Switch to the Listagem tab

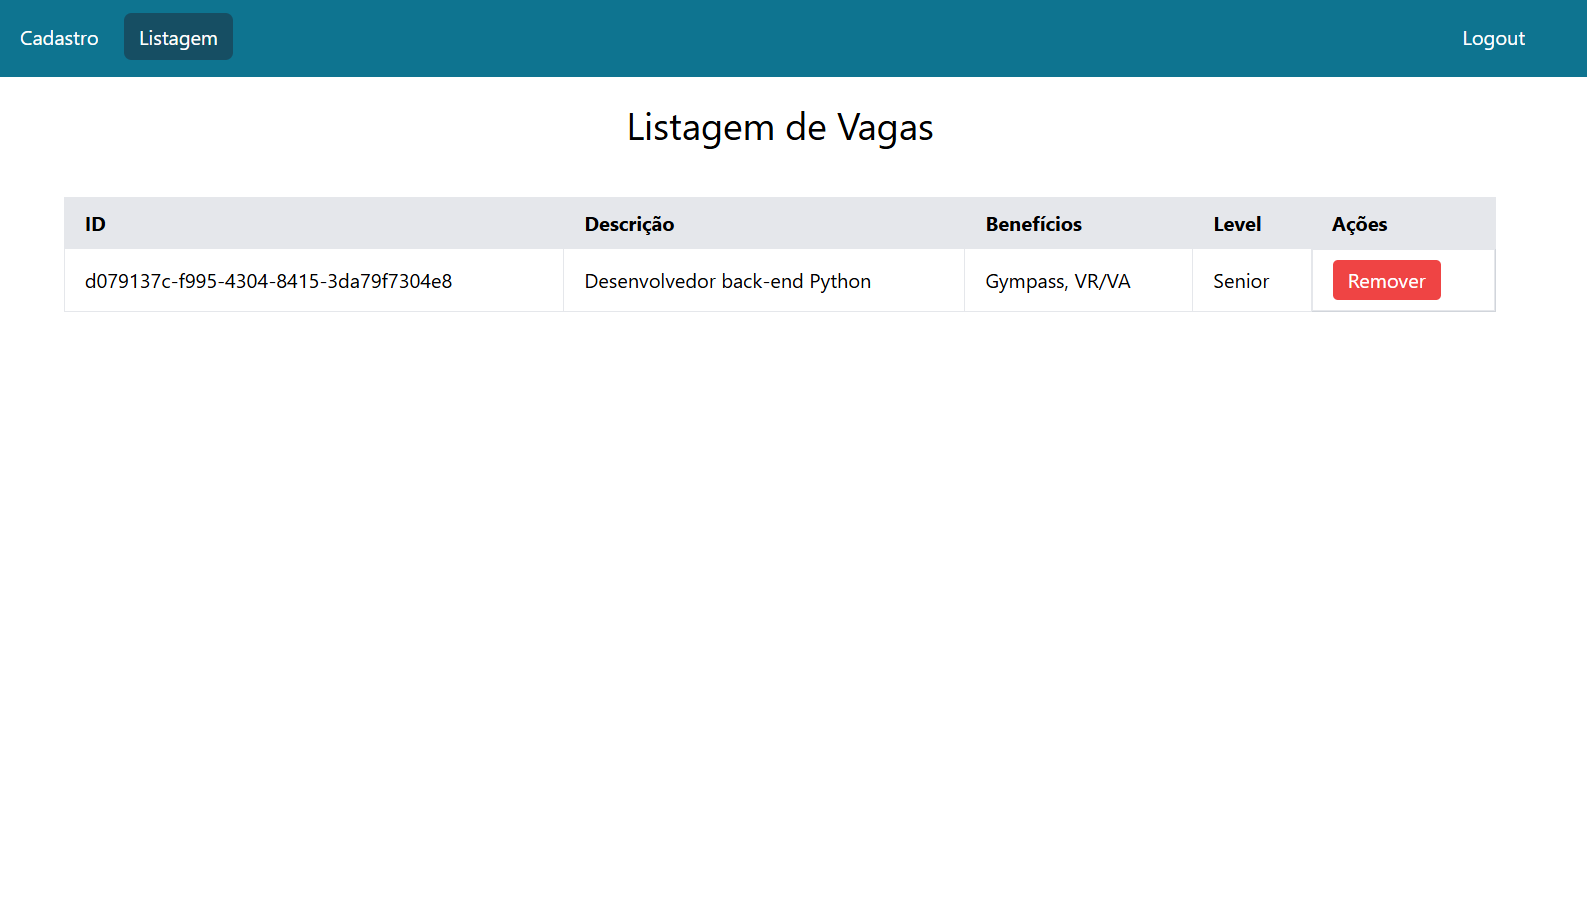click(x=178, y=38)
